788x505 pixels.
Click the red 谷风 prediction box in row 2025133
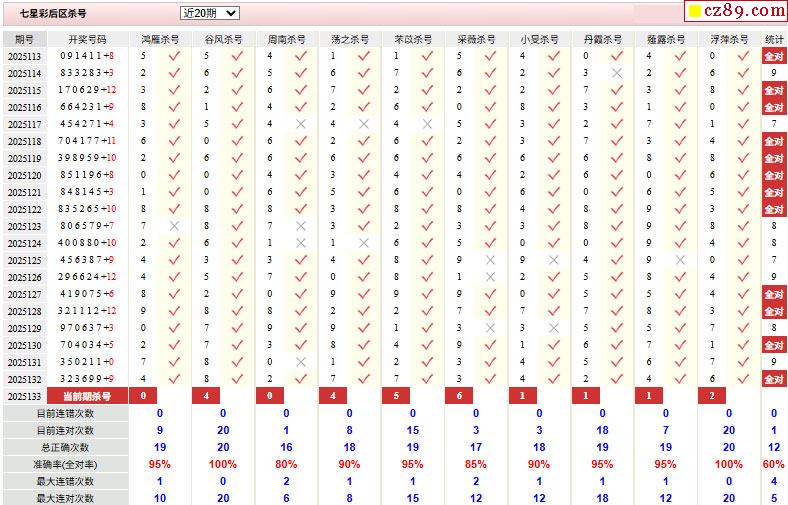pyautogui.click(x=206, y=396)
